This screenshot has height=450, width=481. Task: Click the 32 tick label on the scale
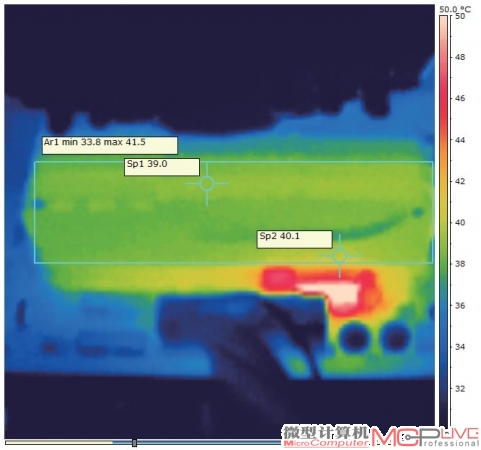(460, 388)
